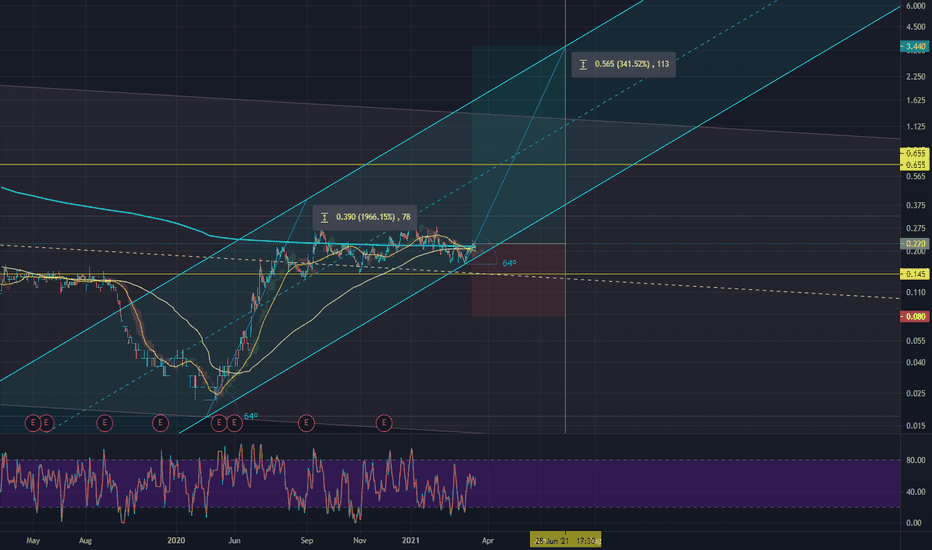Click the 0.110 price axis value
Screen dimensions: 932x550
[916, 293]
